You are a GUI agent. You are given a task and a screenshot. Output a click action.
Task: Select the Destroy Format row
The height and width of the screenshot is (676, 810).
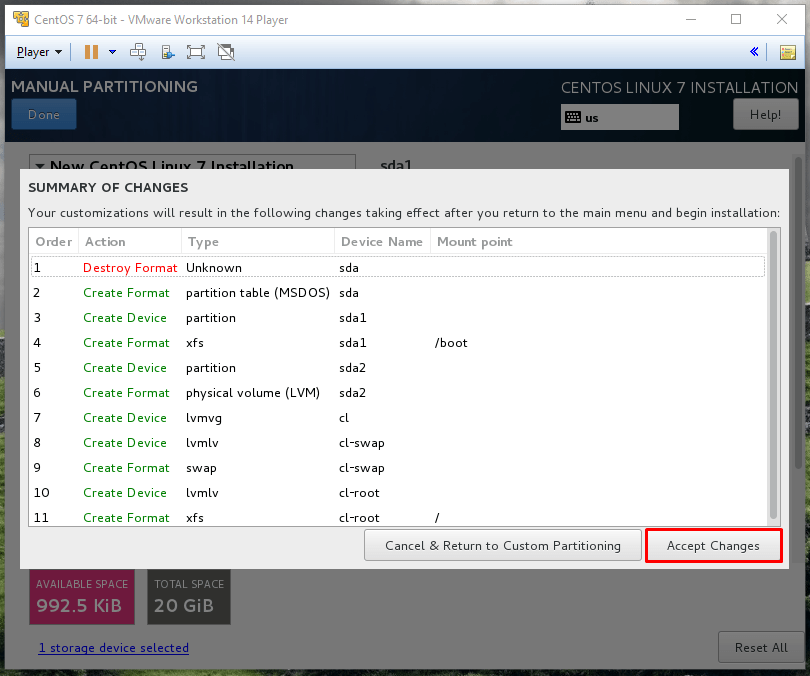[x=398, y=268]
